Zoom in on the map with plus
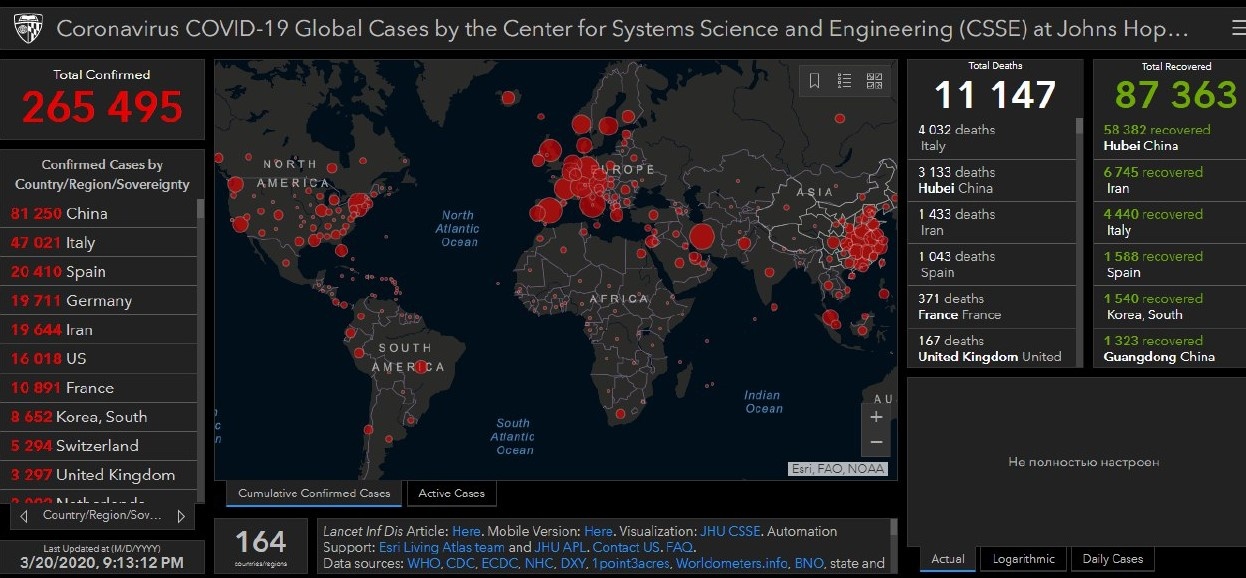Screen dimensions: 1246x578 click(x=876, y=417)
